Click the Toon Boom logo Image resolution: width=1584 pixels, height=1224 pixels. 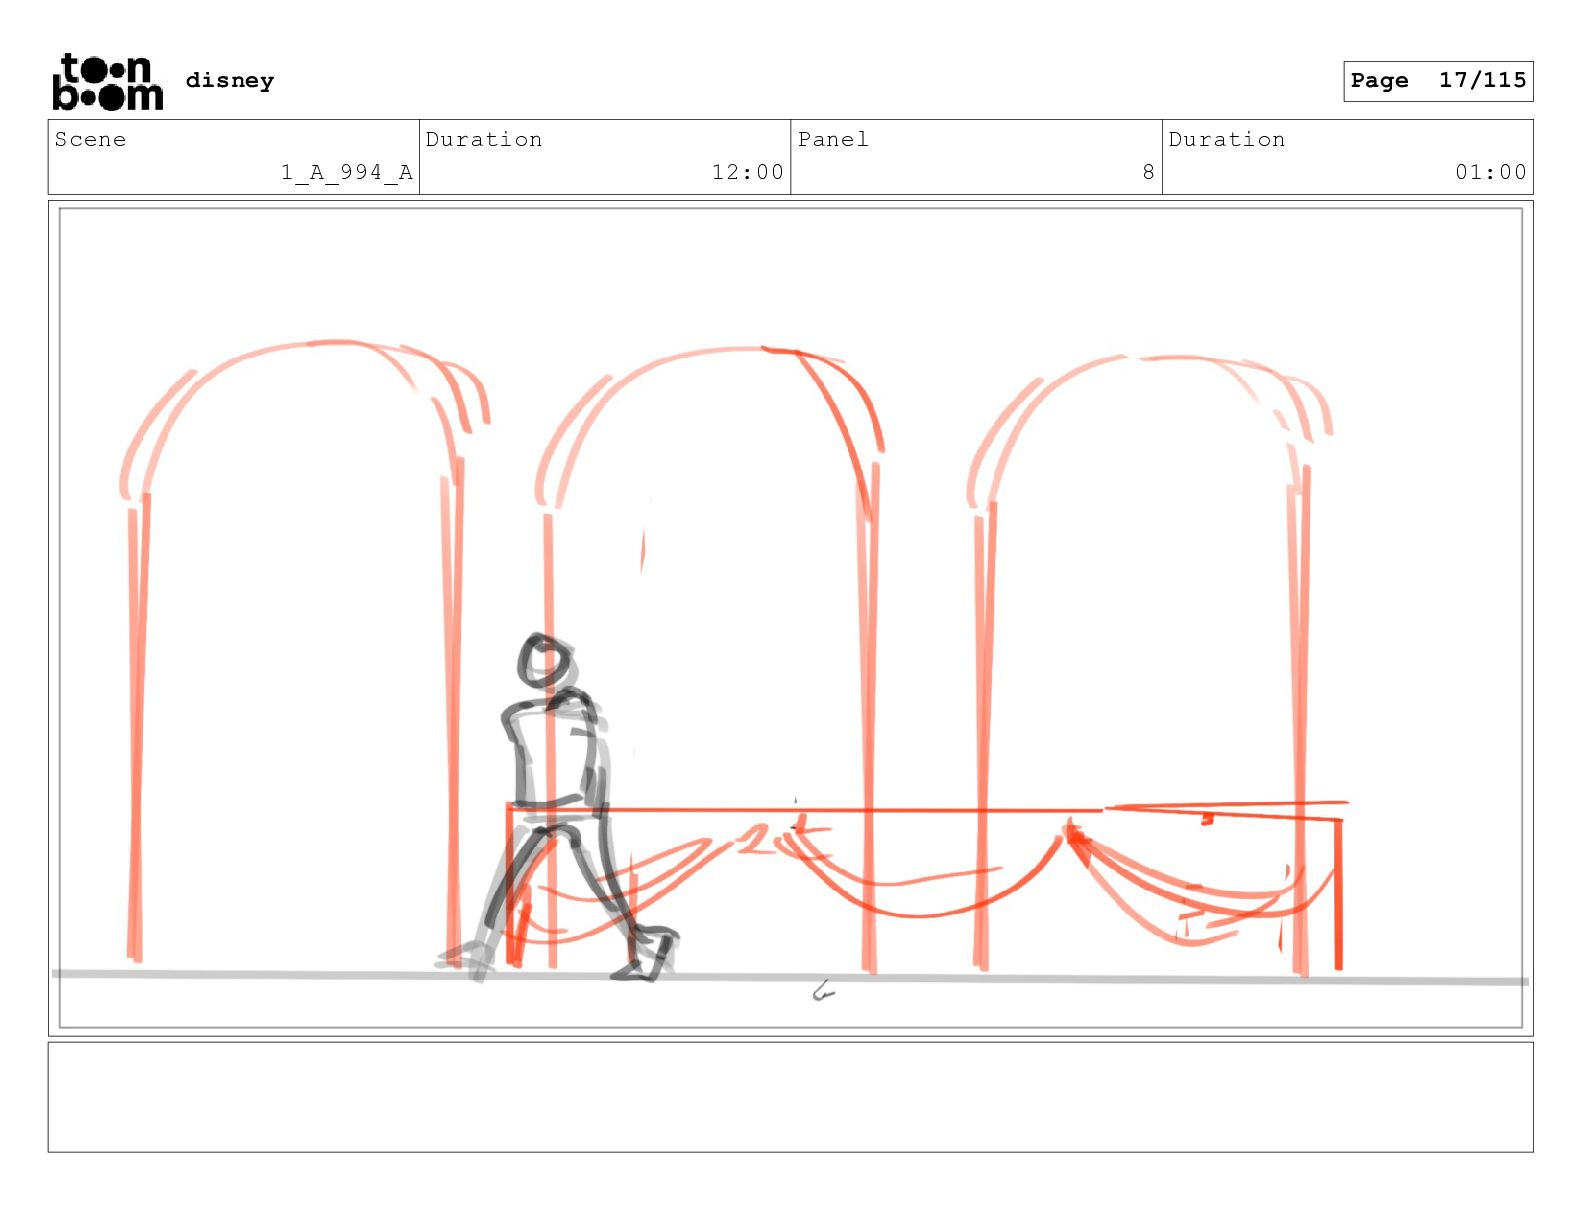point(107,82)
